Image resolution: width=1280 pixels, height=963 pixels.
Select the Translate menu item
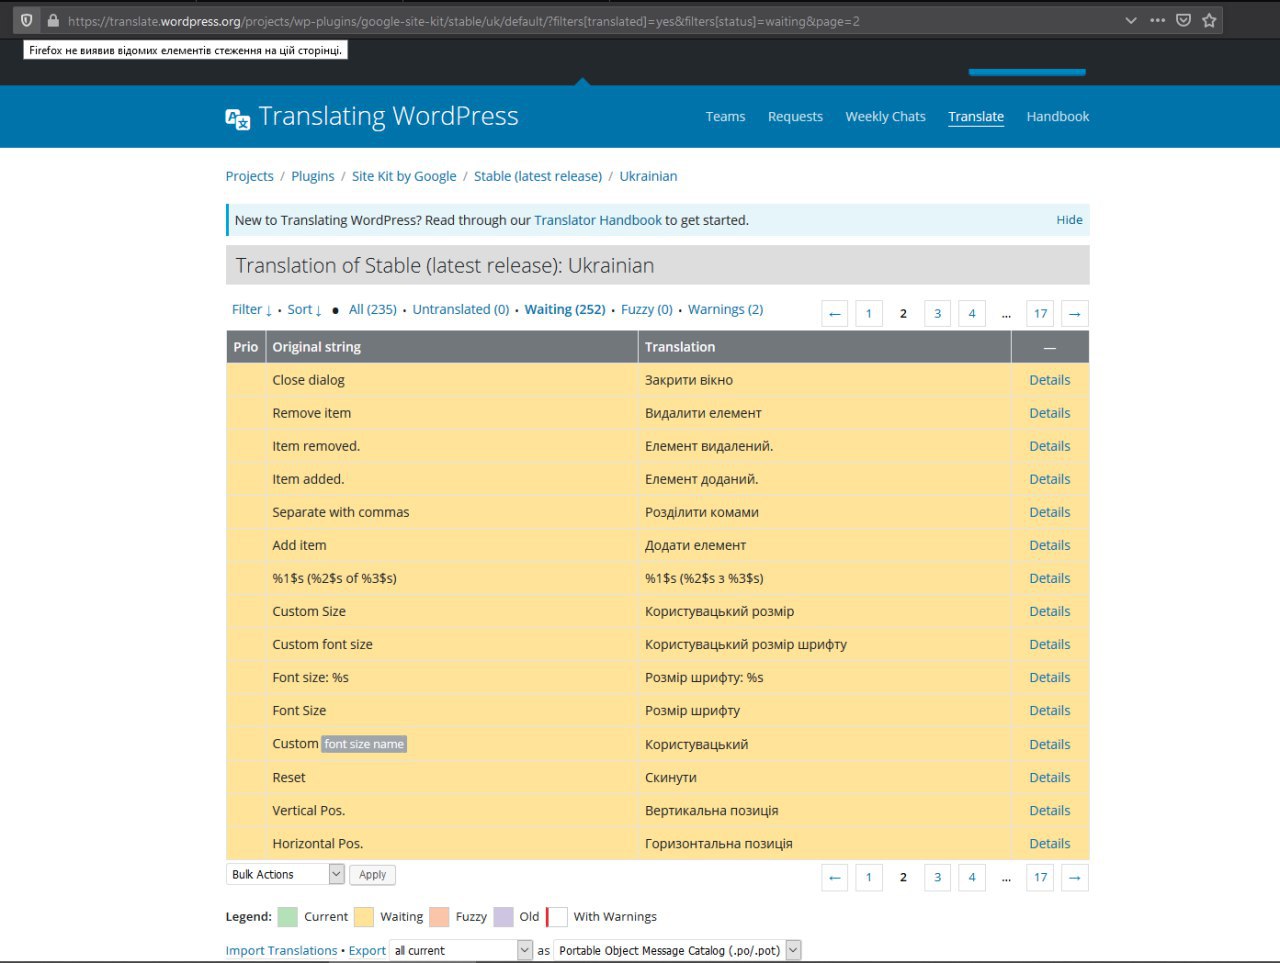click(976, 117)
